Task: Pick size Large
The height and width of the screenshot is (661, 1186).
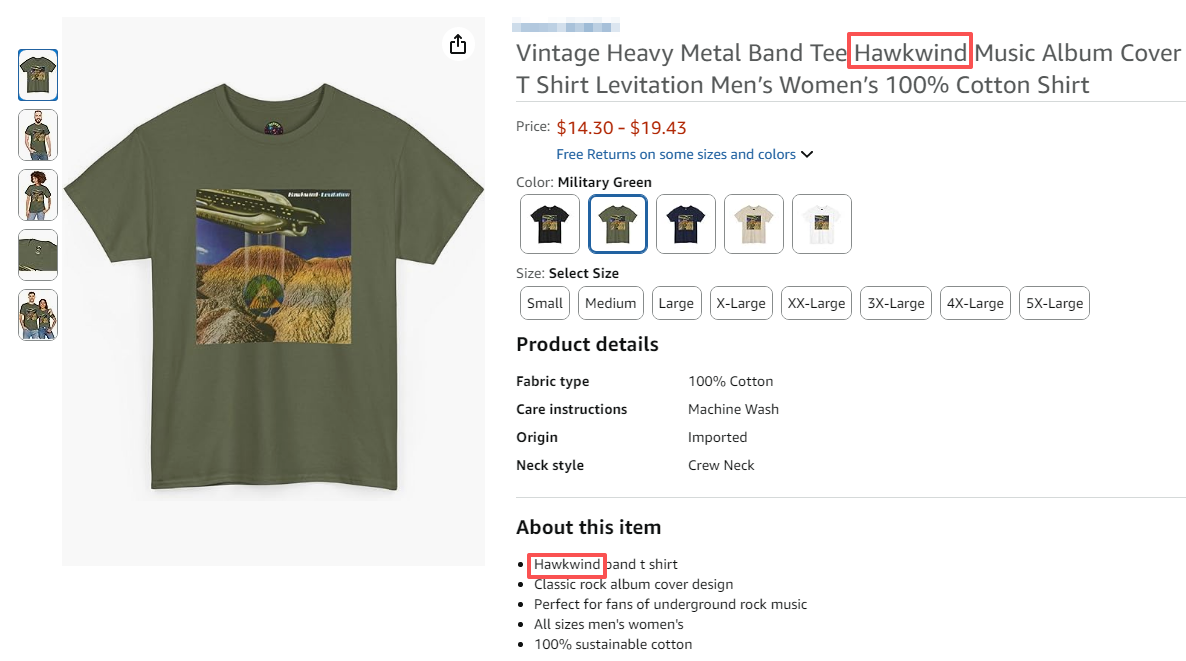Action: click(676, 303)
